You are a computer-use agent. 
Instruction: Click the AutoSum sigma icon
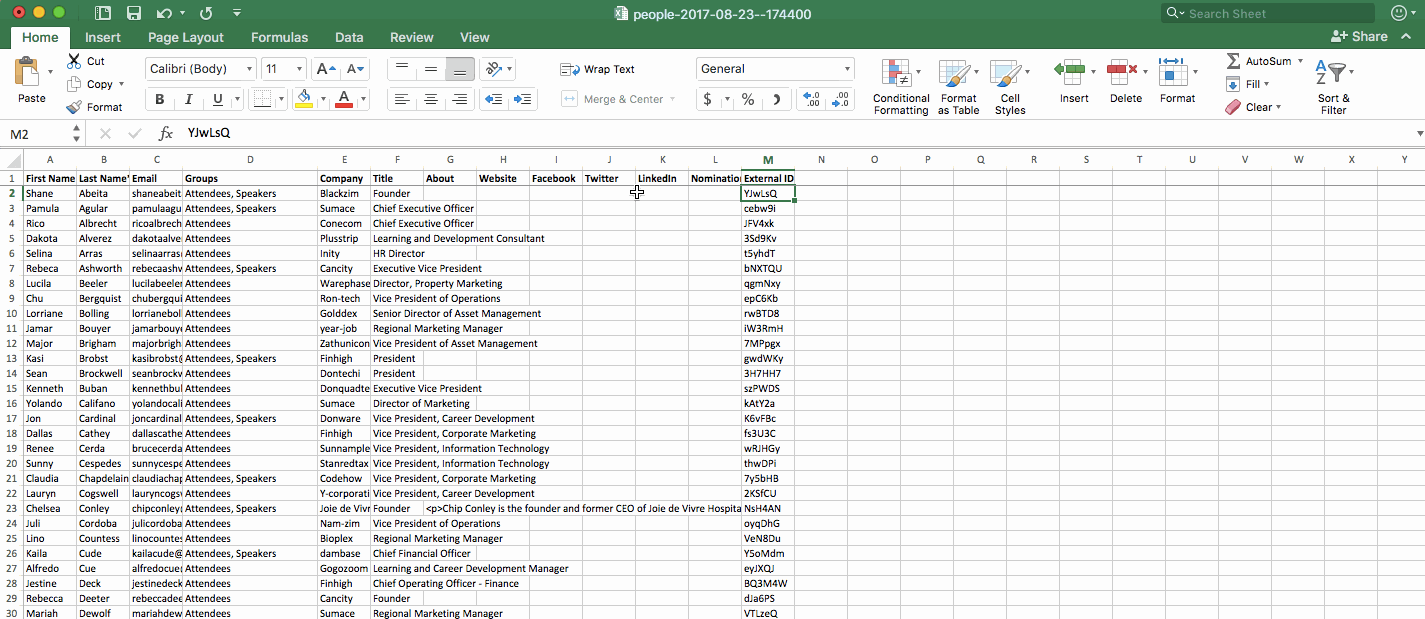click(x=1233, y=61)
